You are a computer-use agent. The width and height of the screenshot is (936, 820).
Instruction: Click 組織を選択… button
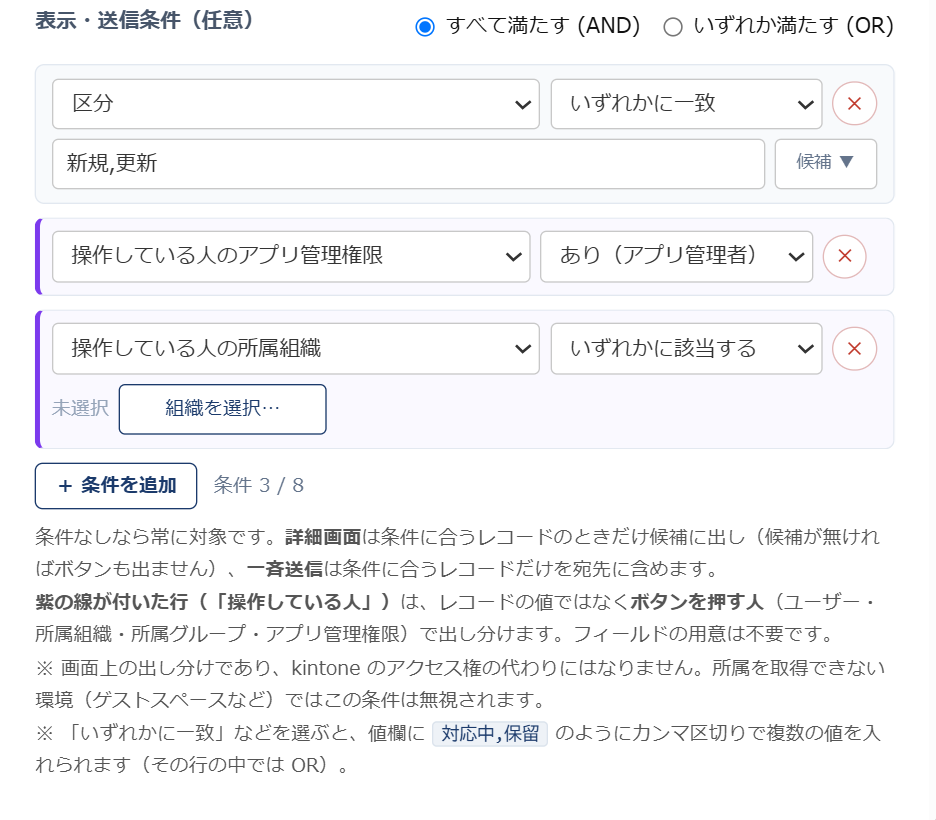223,409
